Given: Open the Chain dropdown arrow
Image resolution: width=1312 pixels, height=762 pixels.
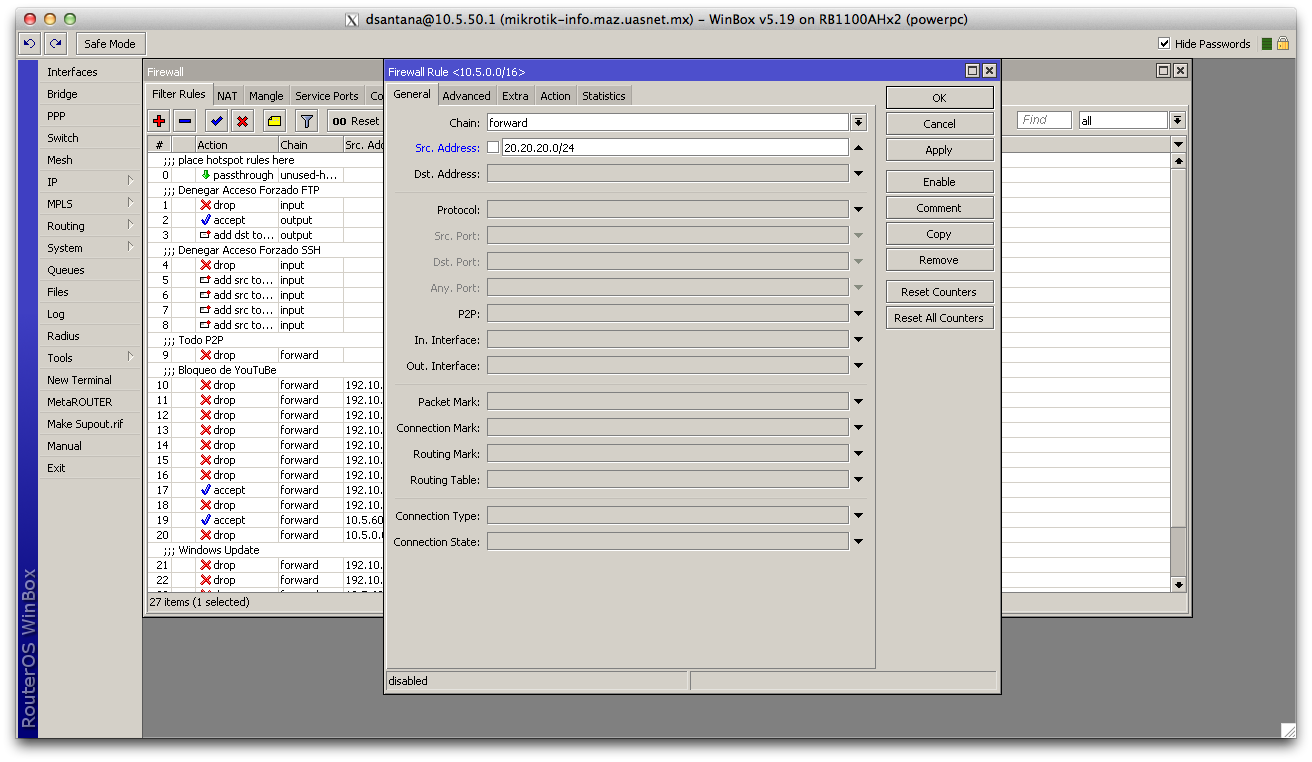Looking at the screenshot, I should pos(859,122).
